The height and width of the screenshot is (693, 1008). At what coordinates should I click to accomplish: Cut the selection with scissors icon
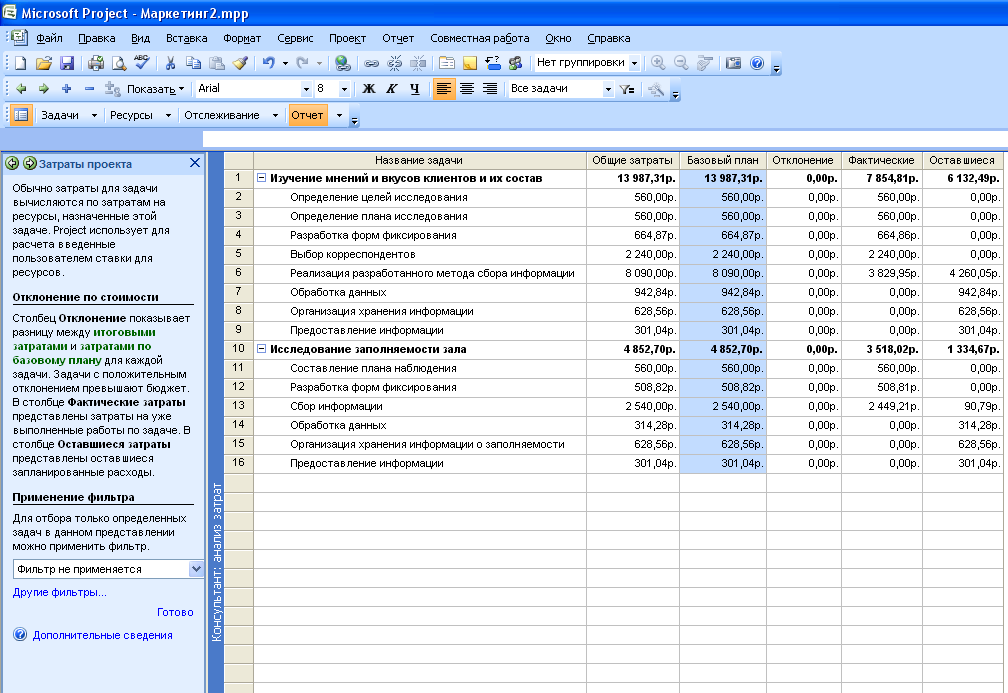coord(170,63)
